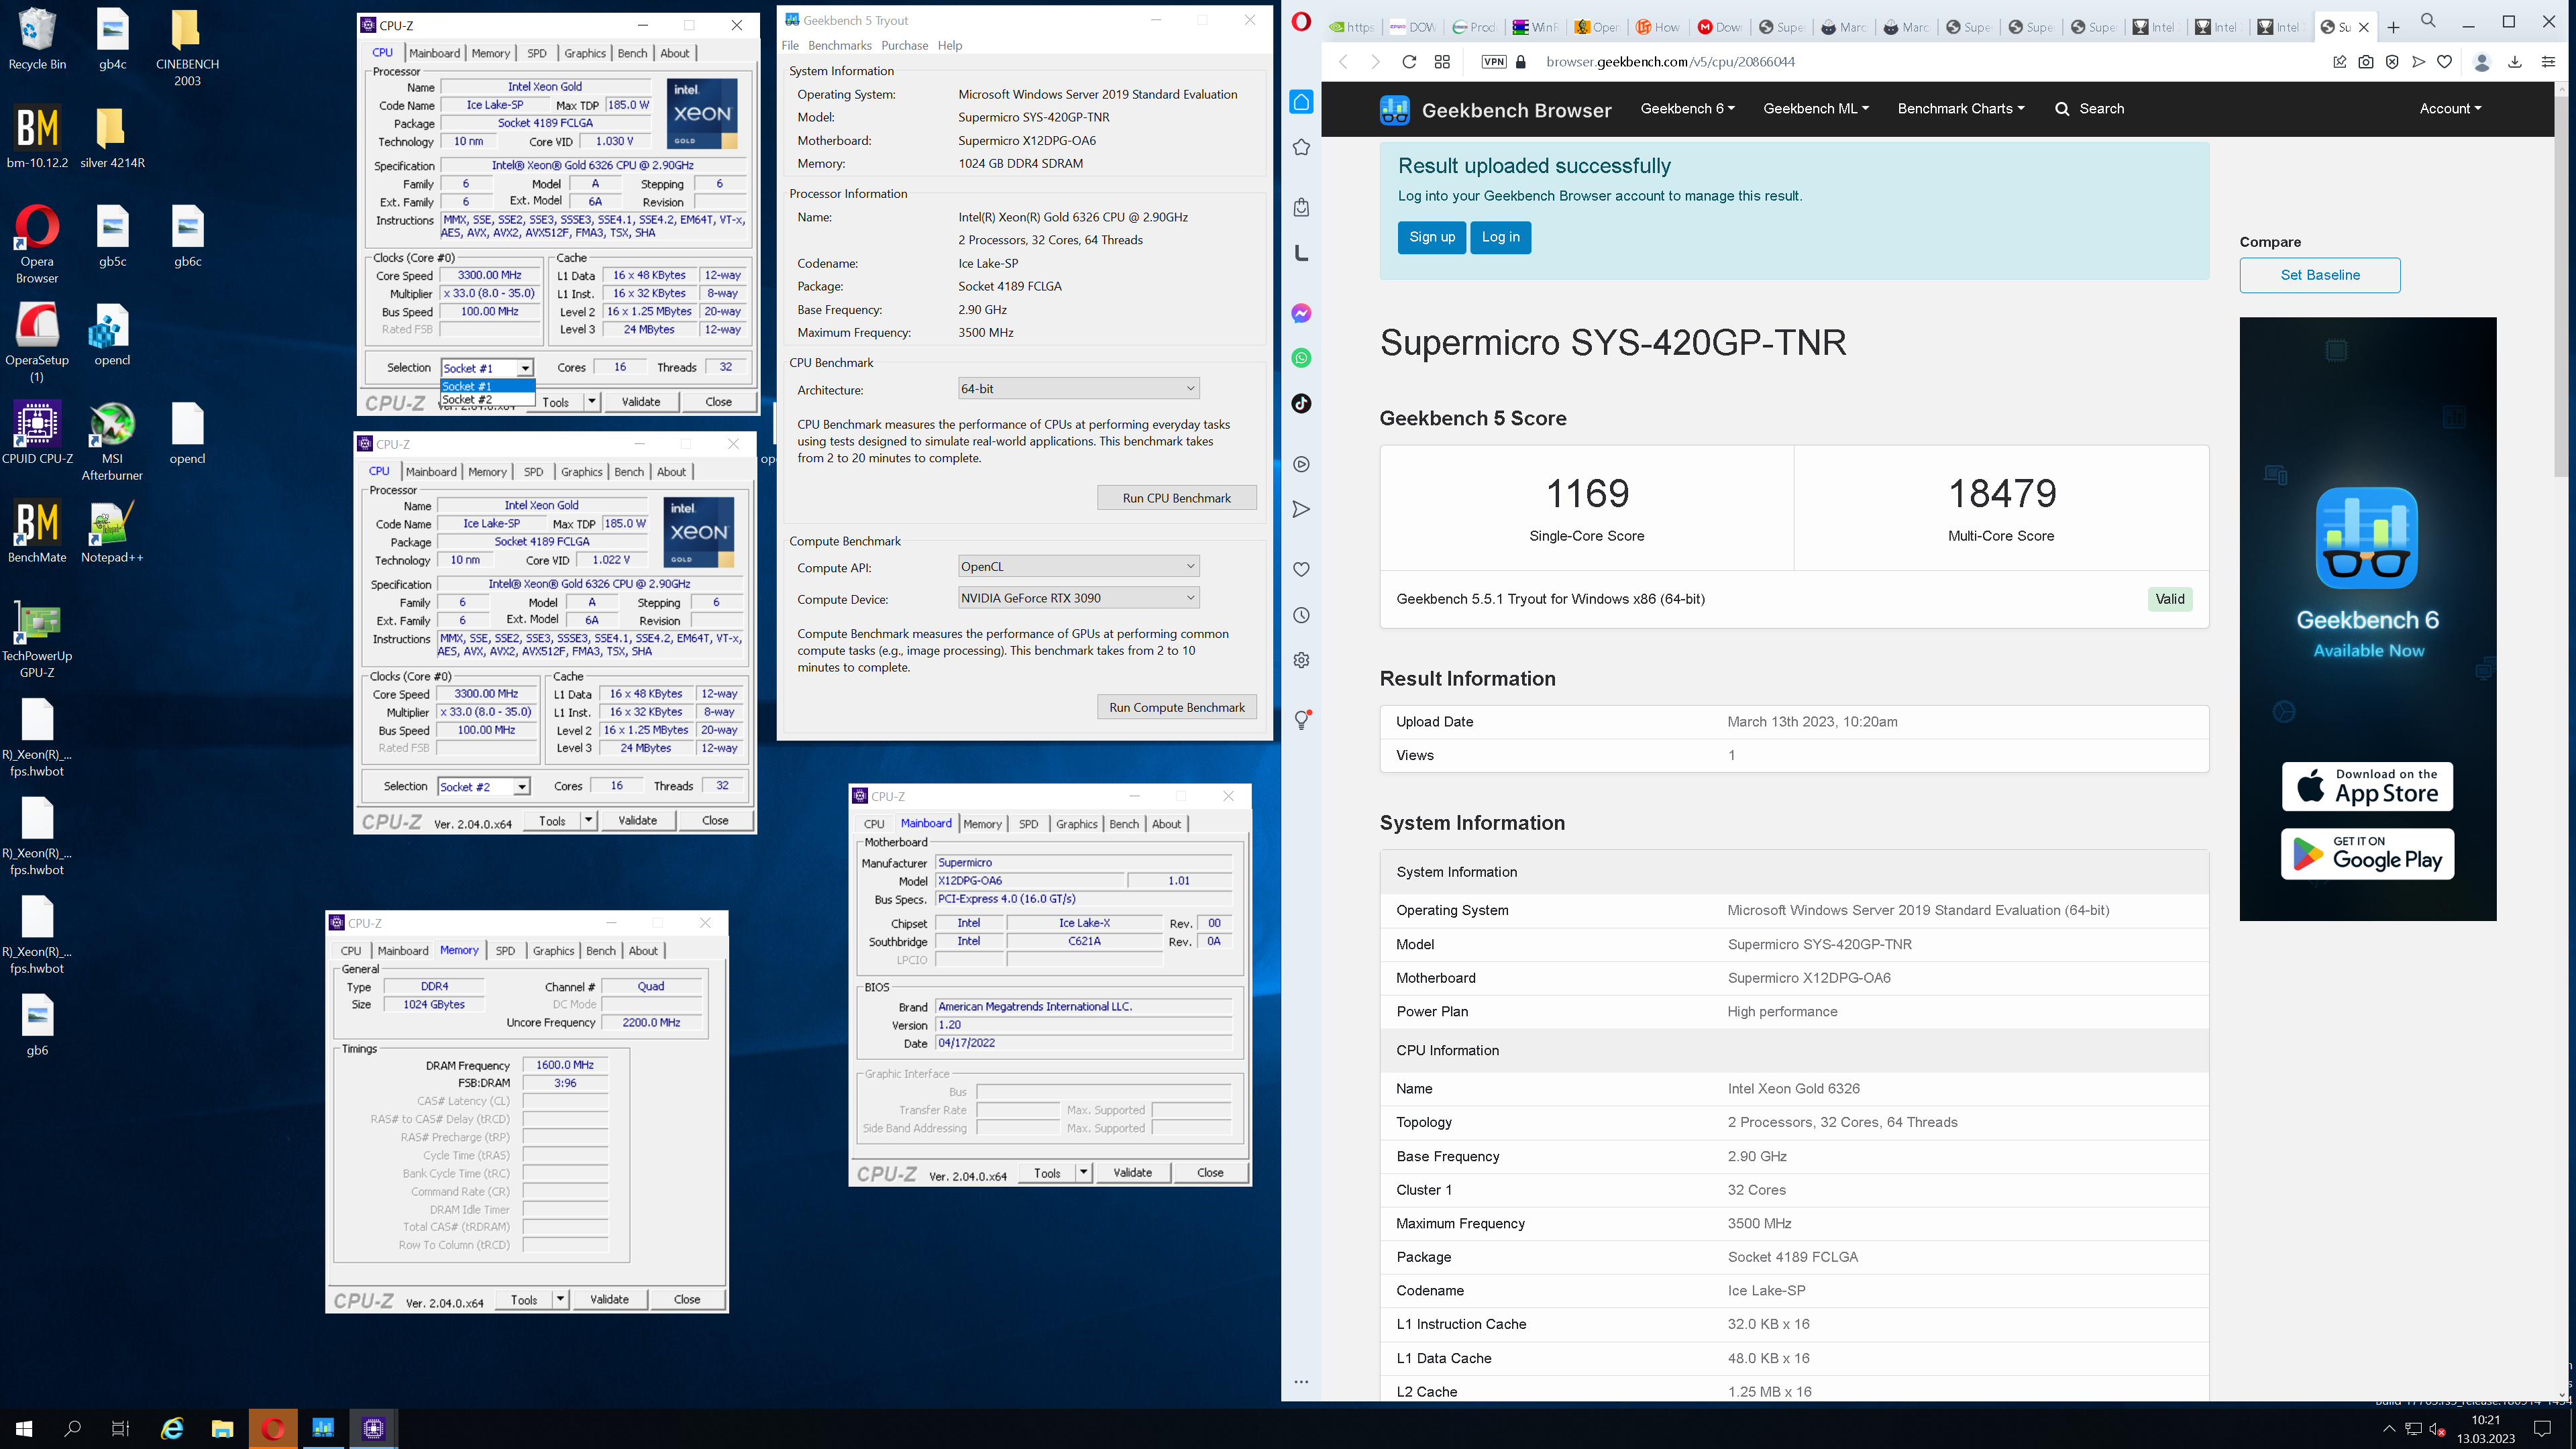This screenshot has height=1449, width=2576.
Task: Open WhatsApp in the Opera sidebar
Action: 1301,358
